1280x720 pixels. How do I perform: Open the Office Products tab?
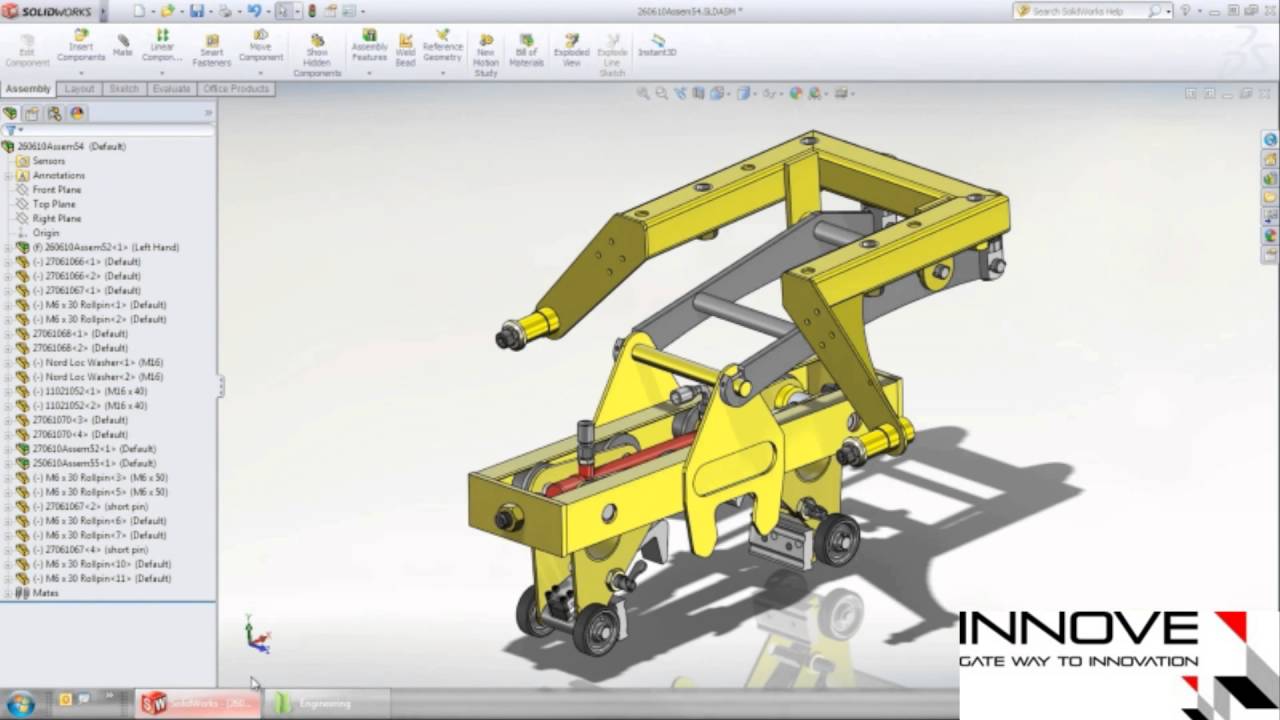[236, 89]
